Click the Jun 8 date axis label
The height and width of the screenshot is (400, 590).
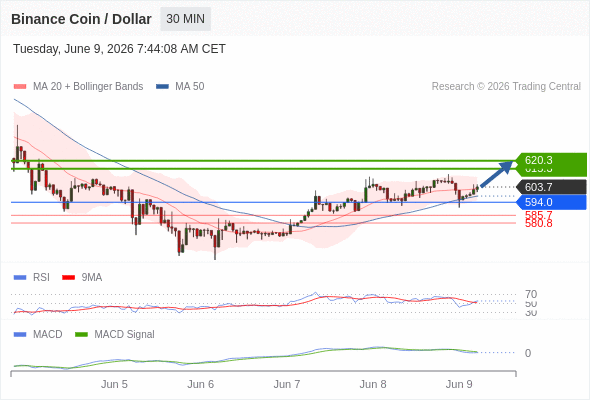pyautogui.click(x=373, y=385)
